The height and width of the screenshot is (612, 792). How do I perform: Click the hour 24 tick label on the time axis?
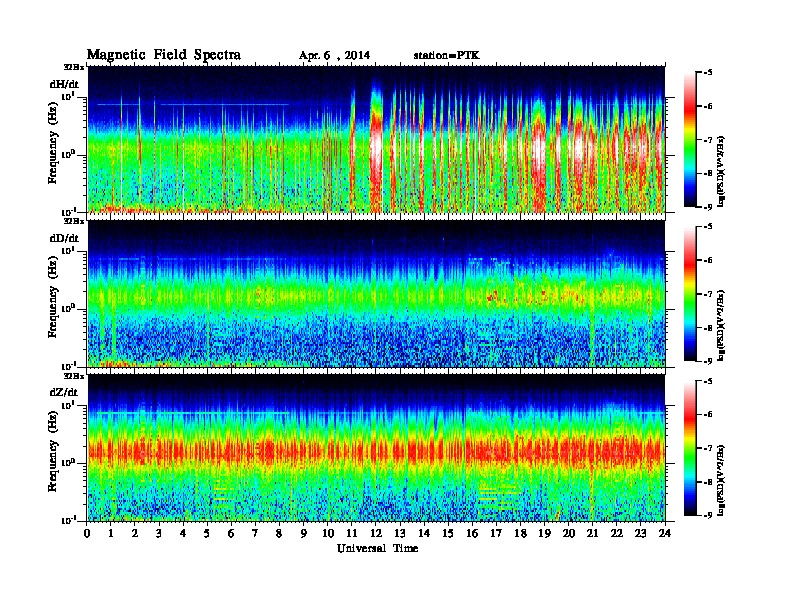click(665, 534)
